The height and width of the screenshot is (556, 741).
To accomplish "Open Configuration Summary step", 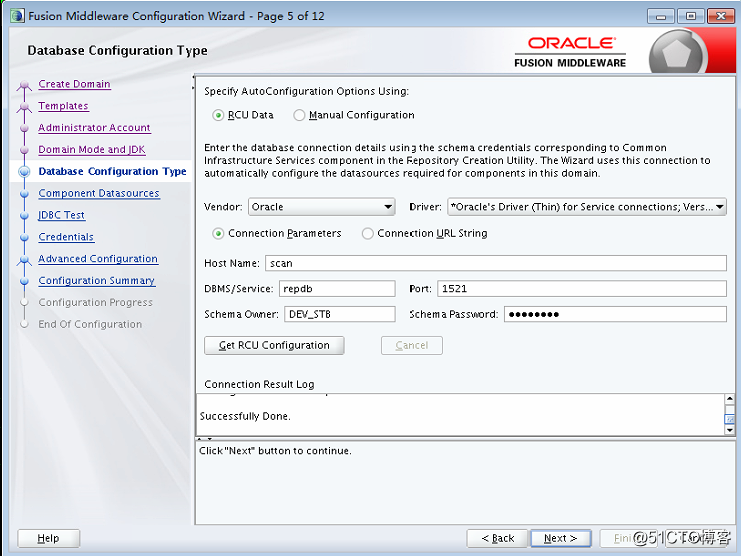I will [x=96, y=281].
